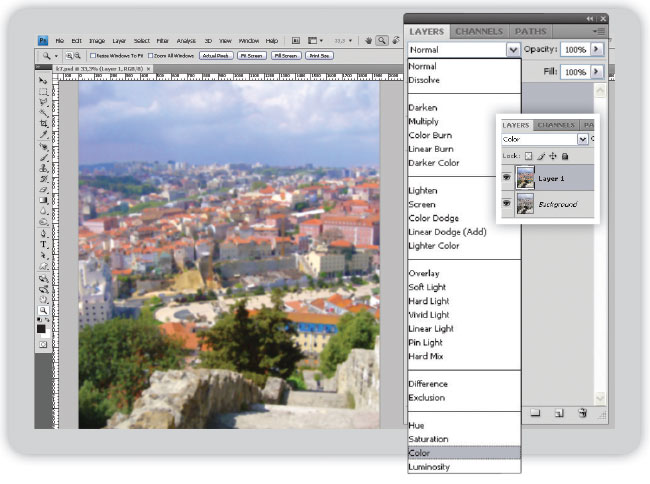Toggle visibility of the Background layer
The height and width of the screenshot is (484, 650).
coord(507,203)
